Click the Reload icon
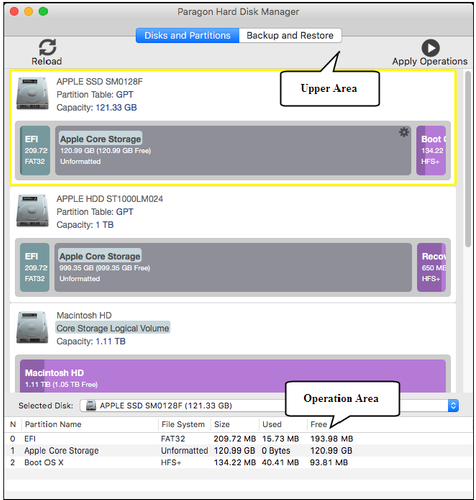476x500 pixels. 47,47
